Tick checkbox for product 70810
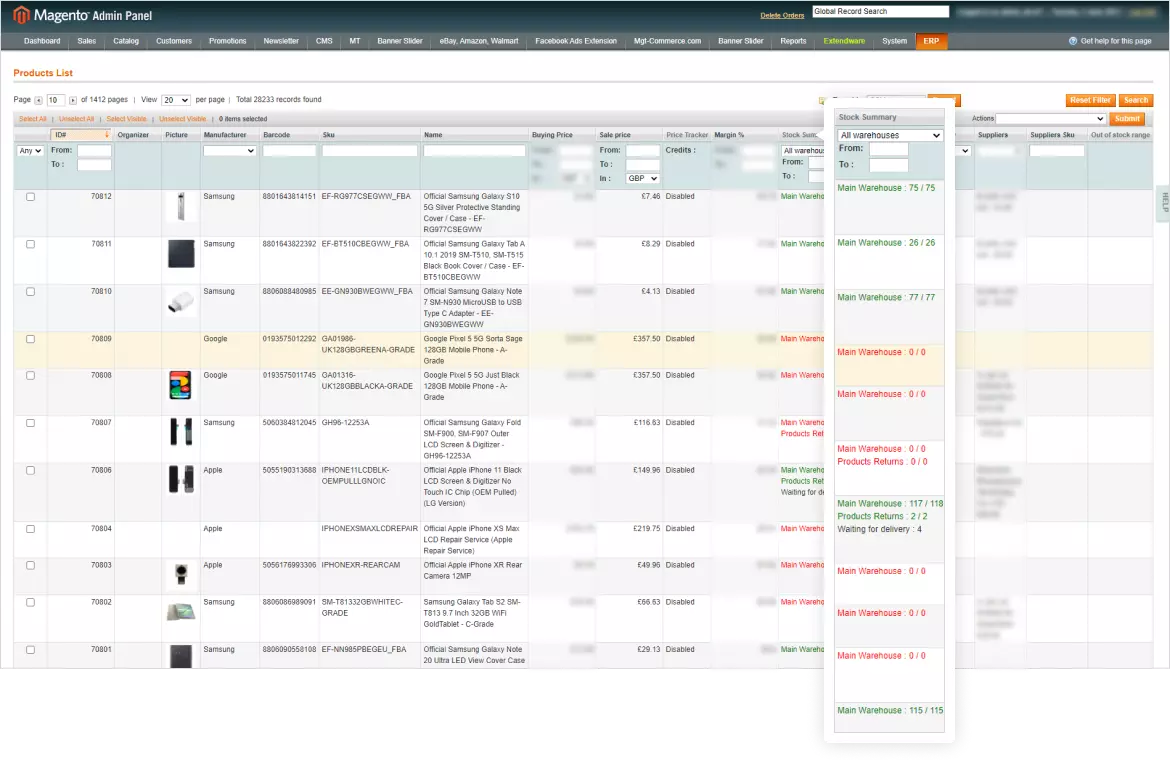 coord(31,292)
